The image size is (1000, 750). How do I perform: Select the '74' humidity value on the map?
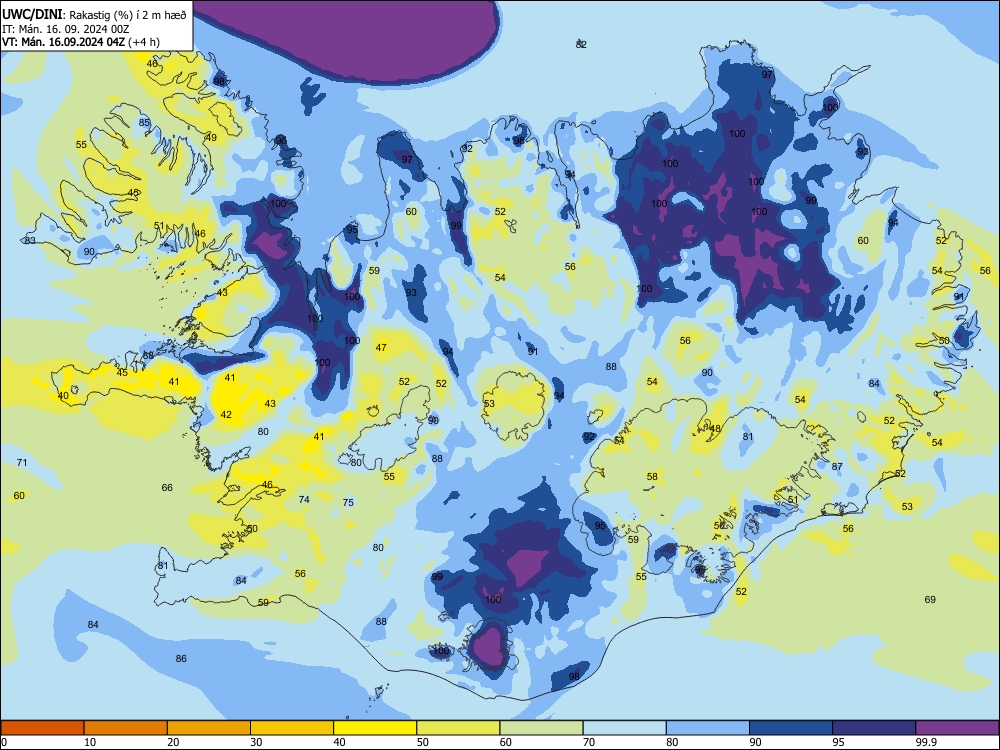coord(304,499)
